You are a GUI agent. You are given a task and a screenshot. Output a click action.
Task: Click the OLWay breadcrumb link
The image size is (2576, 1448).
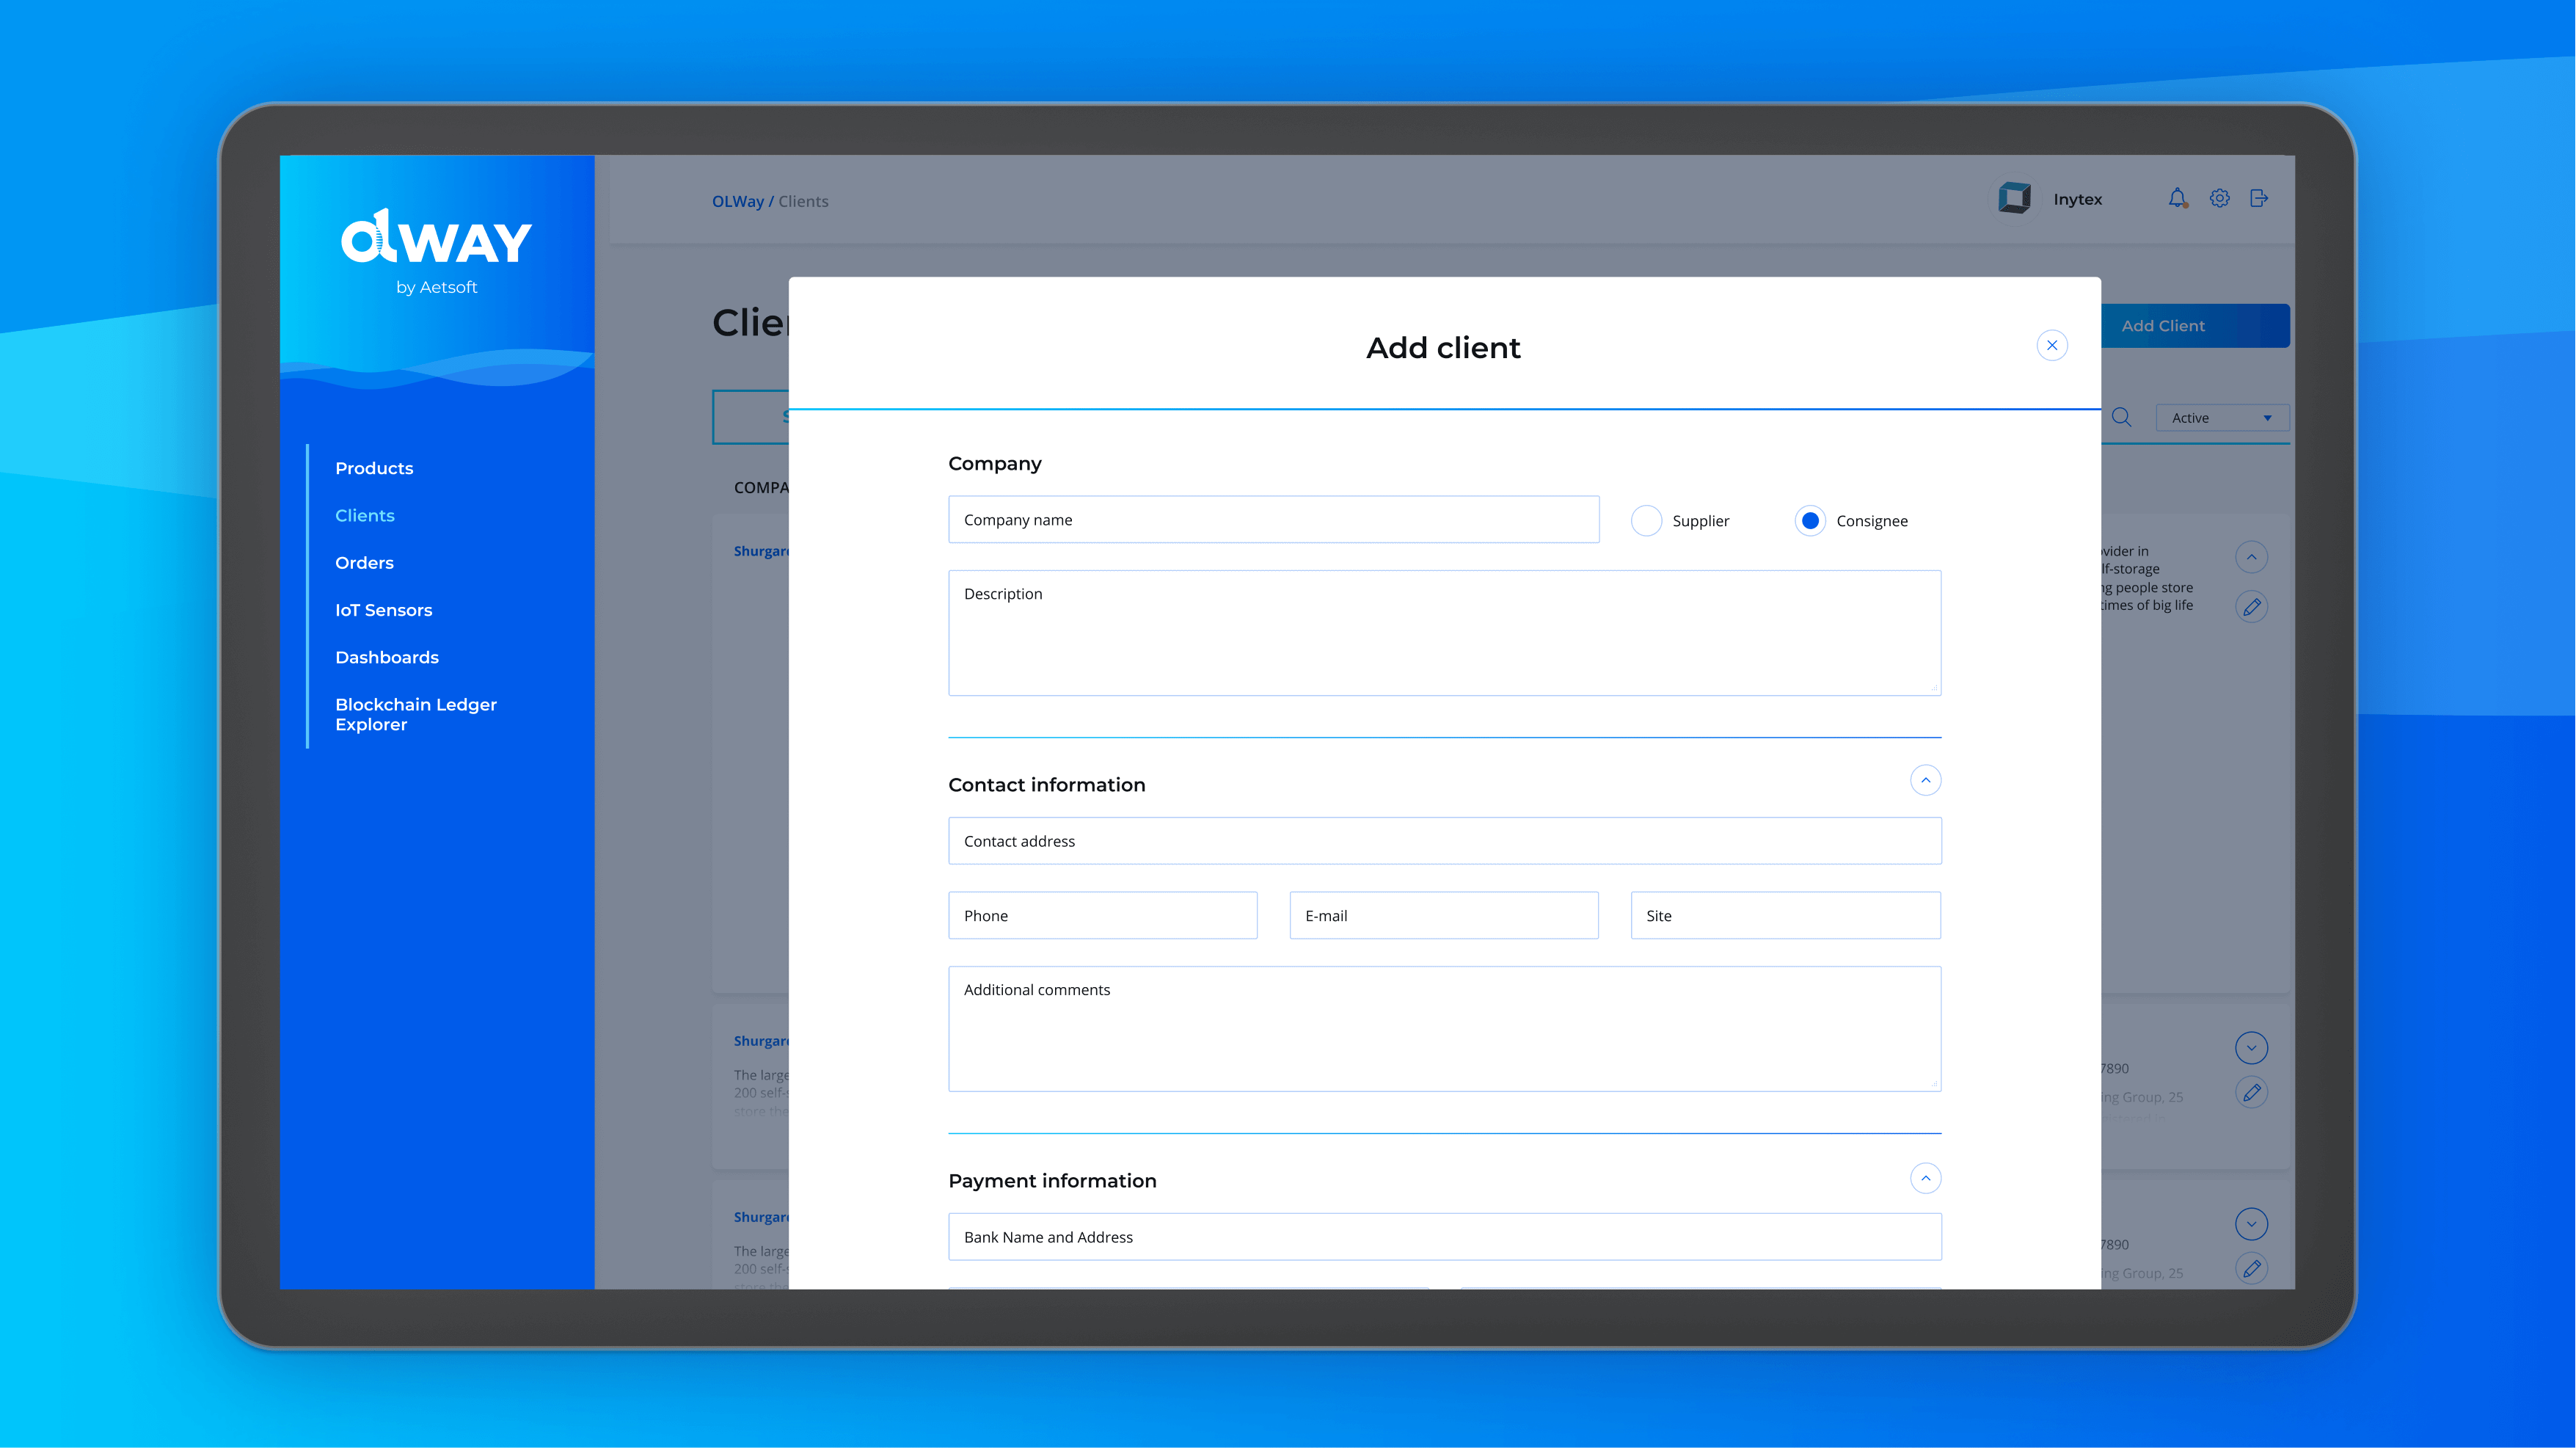click(x=737, y=201)
